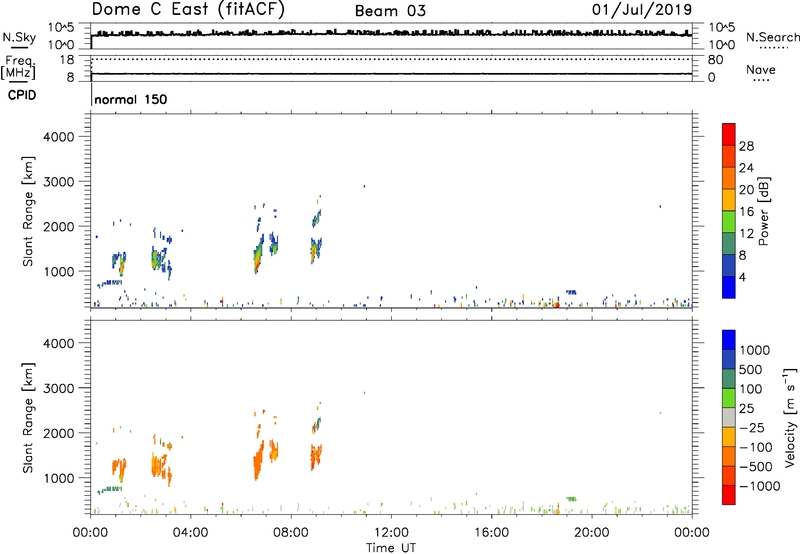Click the '3000' tick on Velocity panel
The image size is (800, 554).
click(58, 388)
